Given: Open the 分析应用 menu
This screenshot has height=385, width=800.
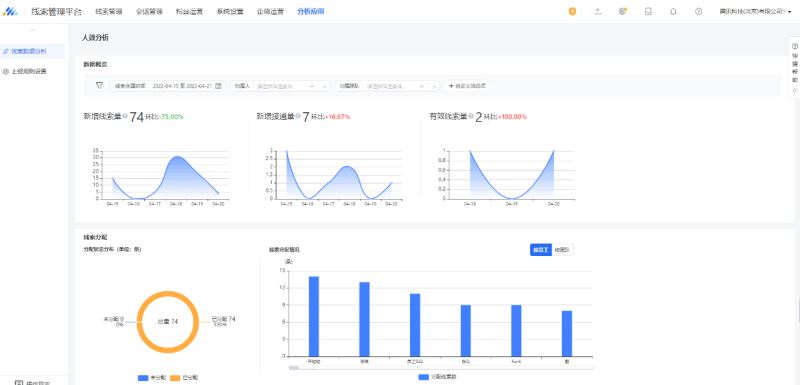Looking at the screenshot, I should coord(310,12).
